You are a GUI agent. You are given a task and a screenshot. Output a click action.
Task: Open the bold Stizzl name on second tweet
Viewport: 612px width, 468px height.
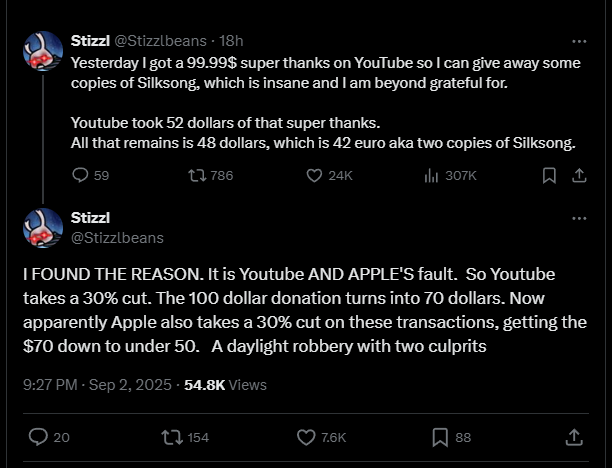[x=90, y=218]
